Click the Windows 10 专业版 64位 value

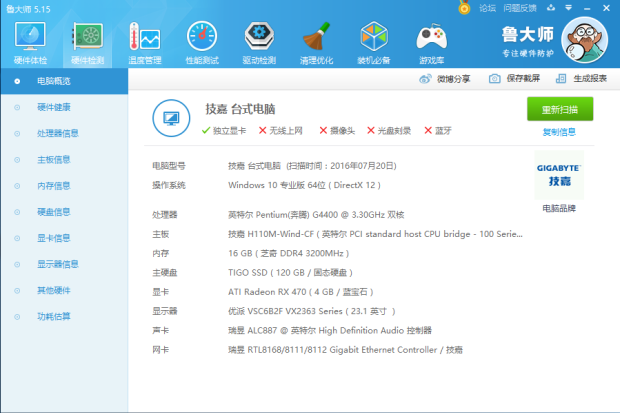pyautogui.click(x=304, y=185)
